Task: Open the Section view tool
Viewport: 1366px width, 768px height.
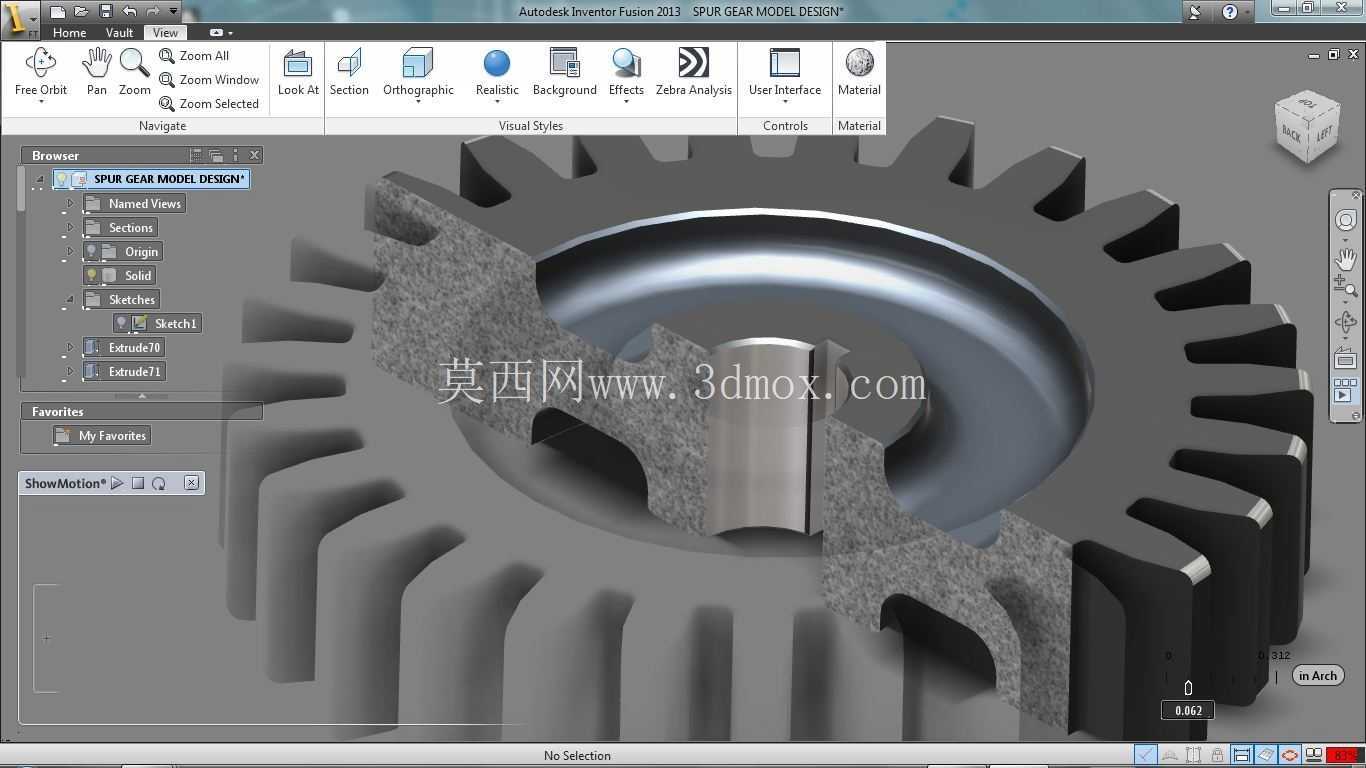Action: 349,72
